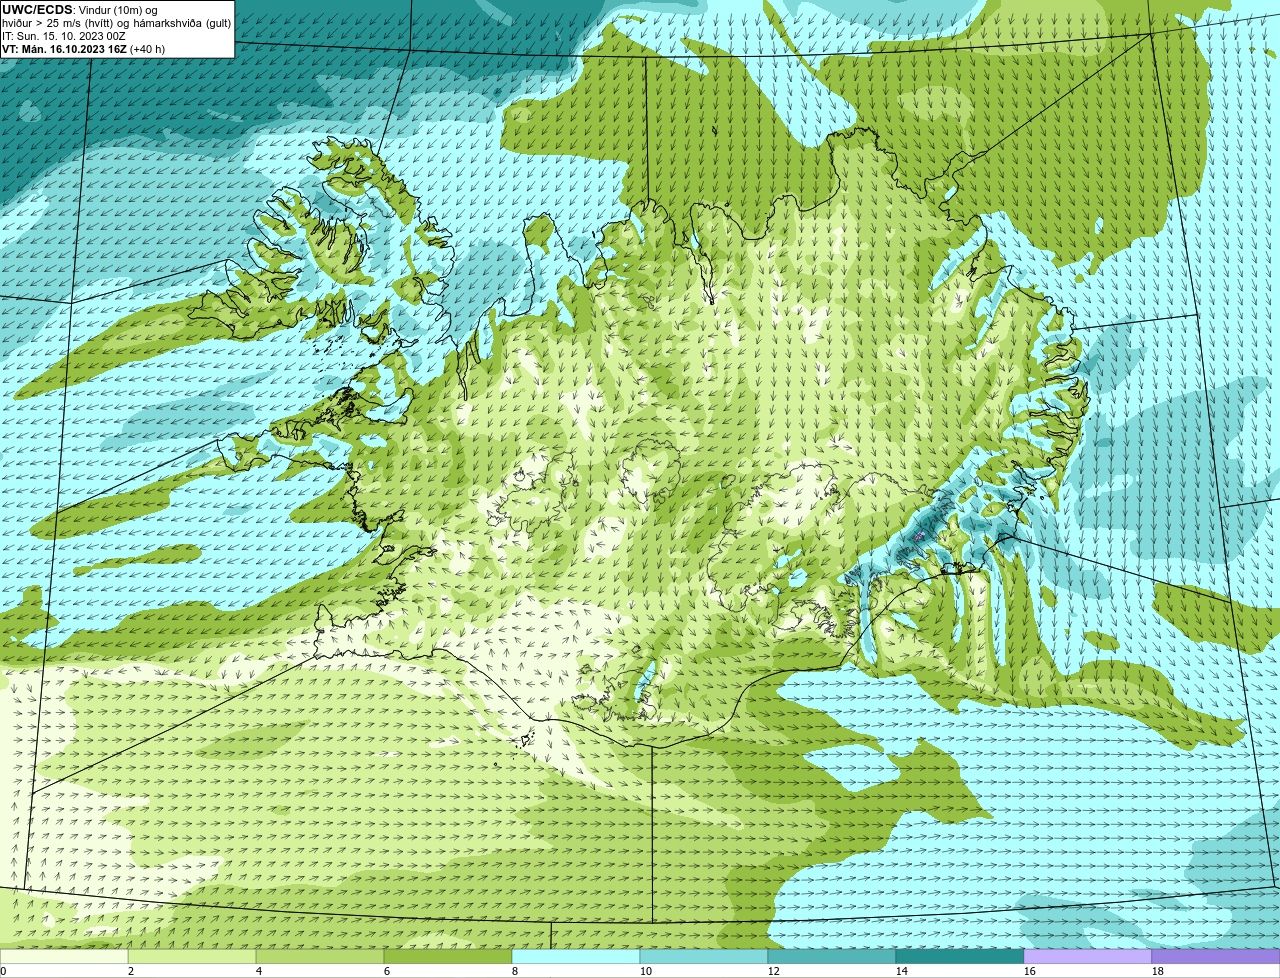Click the '14' label on the color scale
Screen dimensions: 1280x978
(902, 971)
